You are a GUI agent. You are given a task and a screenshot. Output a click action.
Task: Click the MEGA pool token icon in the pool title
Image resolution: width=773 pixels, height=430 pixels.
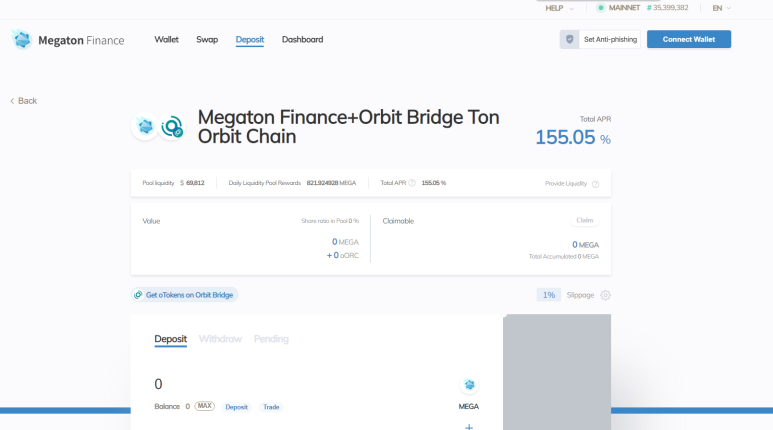[x=145, y=127]
